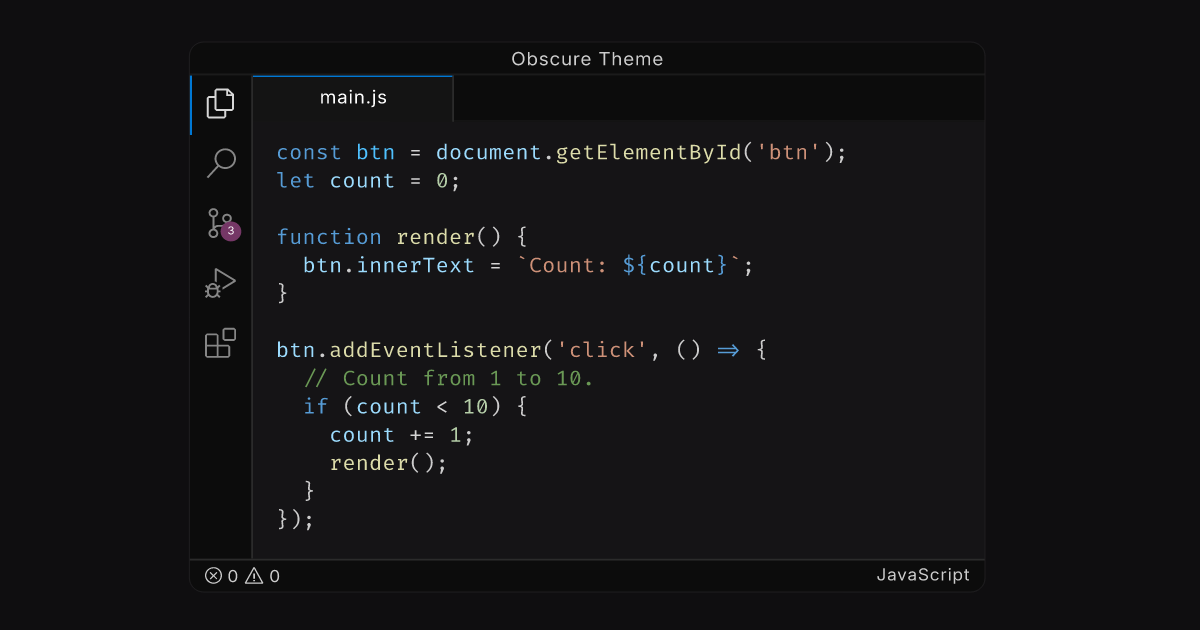
Task: Open the Explorer files icon
Action: pos(221,103)
